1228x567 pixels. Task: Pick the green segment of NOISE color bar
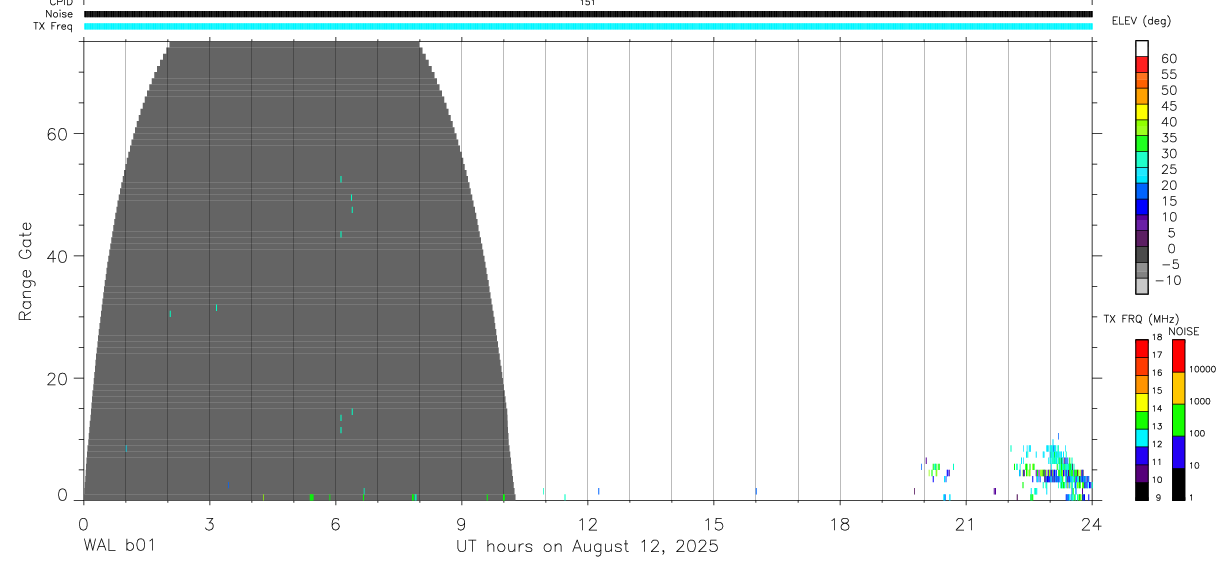[x=1178, y=419]
